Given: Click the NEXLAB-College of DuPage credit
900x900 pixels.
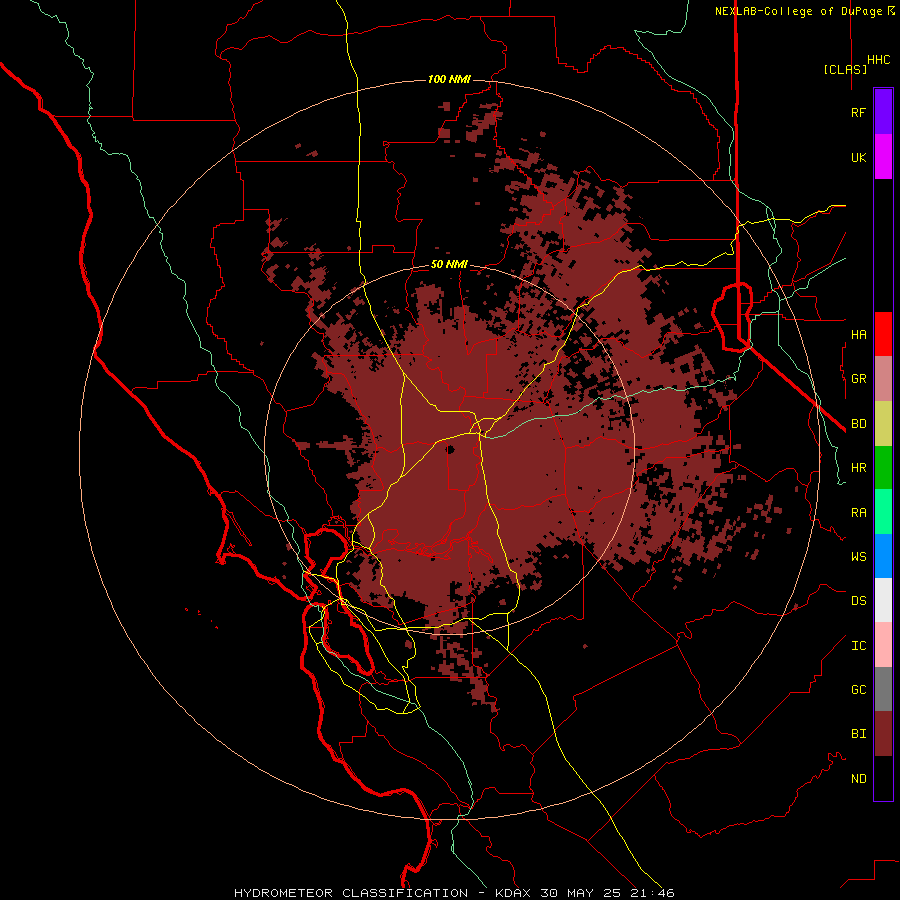Looking at the screenshot, I should [x=804, y=11].
